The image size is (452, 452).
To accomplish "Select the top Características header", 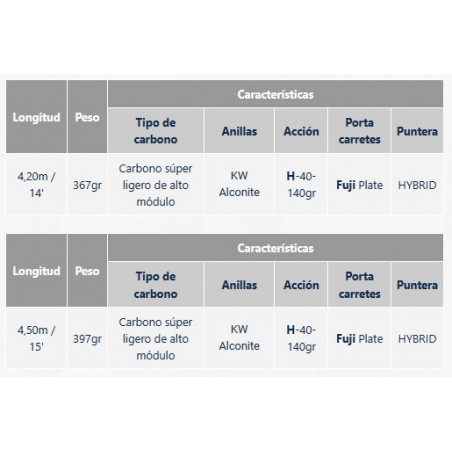I will pyautogui.click(x=275, y=94).
